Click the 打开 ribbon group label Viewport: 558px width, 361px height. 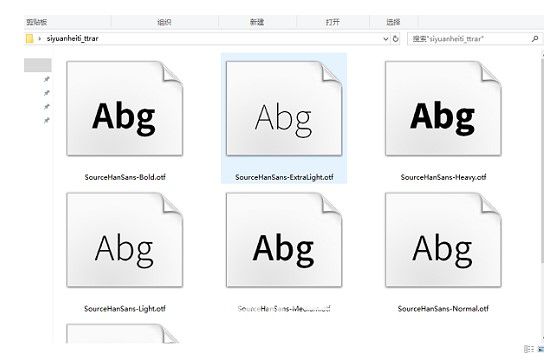coord(332,22)
